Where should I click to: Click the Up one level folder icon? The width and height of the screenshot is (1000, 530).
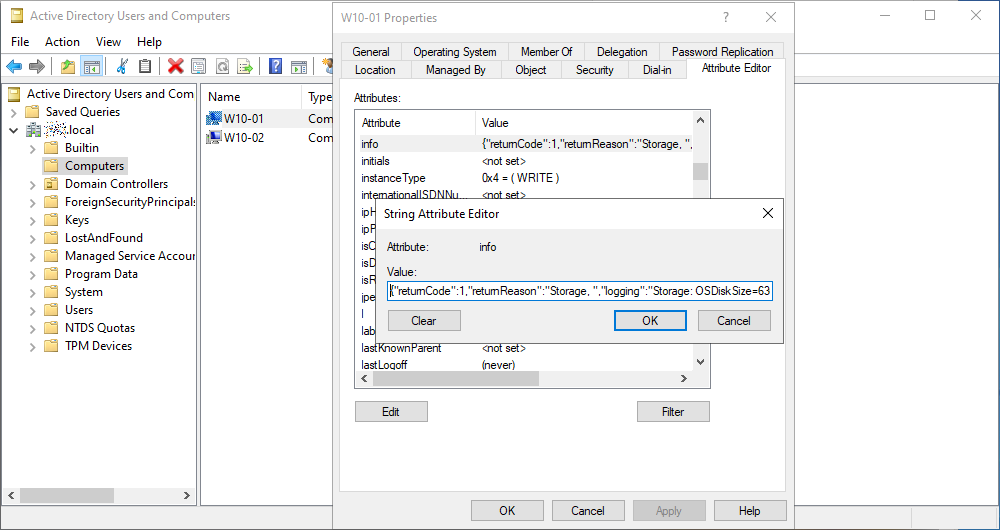click(68, 66)
